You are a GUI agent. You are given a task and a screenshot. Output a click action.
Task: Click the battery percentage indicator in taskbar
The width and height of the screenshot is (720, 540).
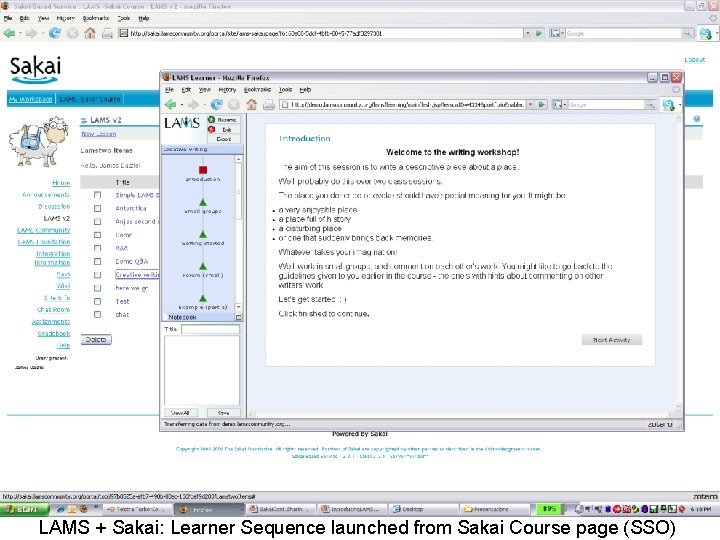pyautogui.click(x=549, y=509)
